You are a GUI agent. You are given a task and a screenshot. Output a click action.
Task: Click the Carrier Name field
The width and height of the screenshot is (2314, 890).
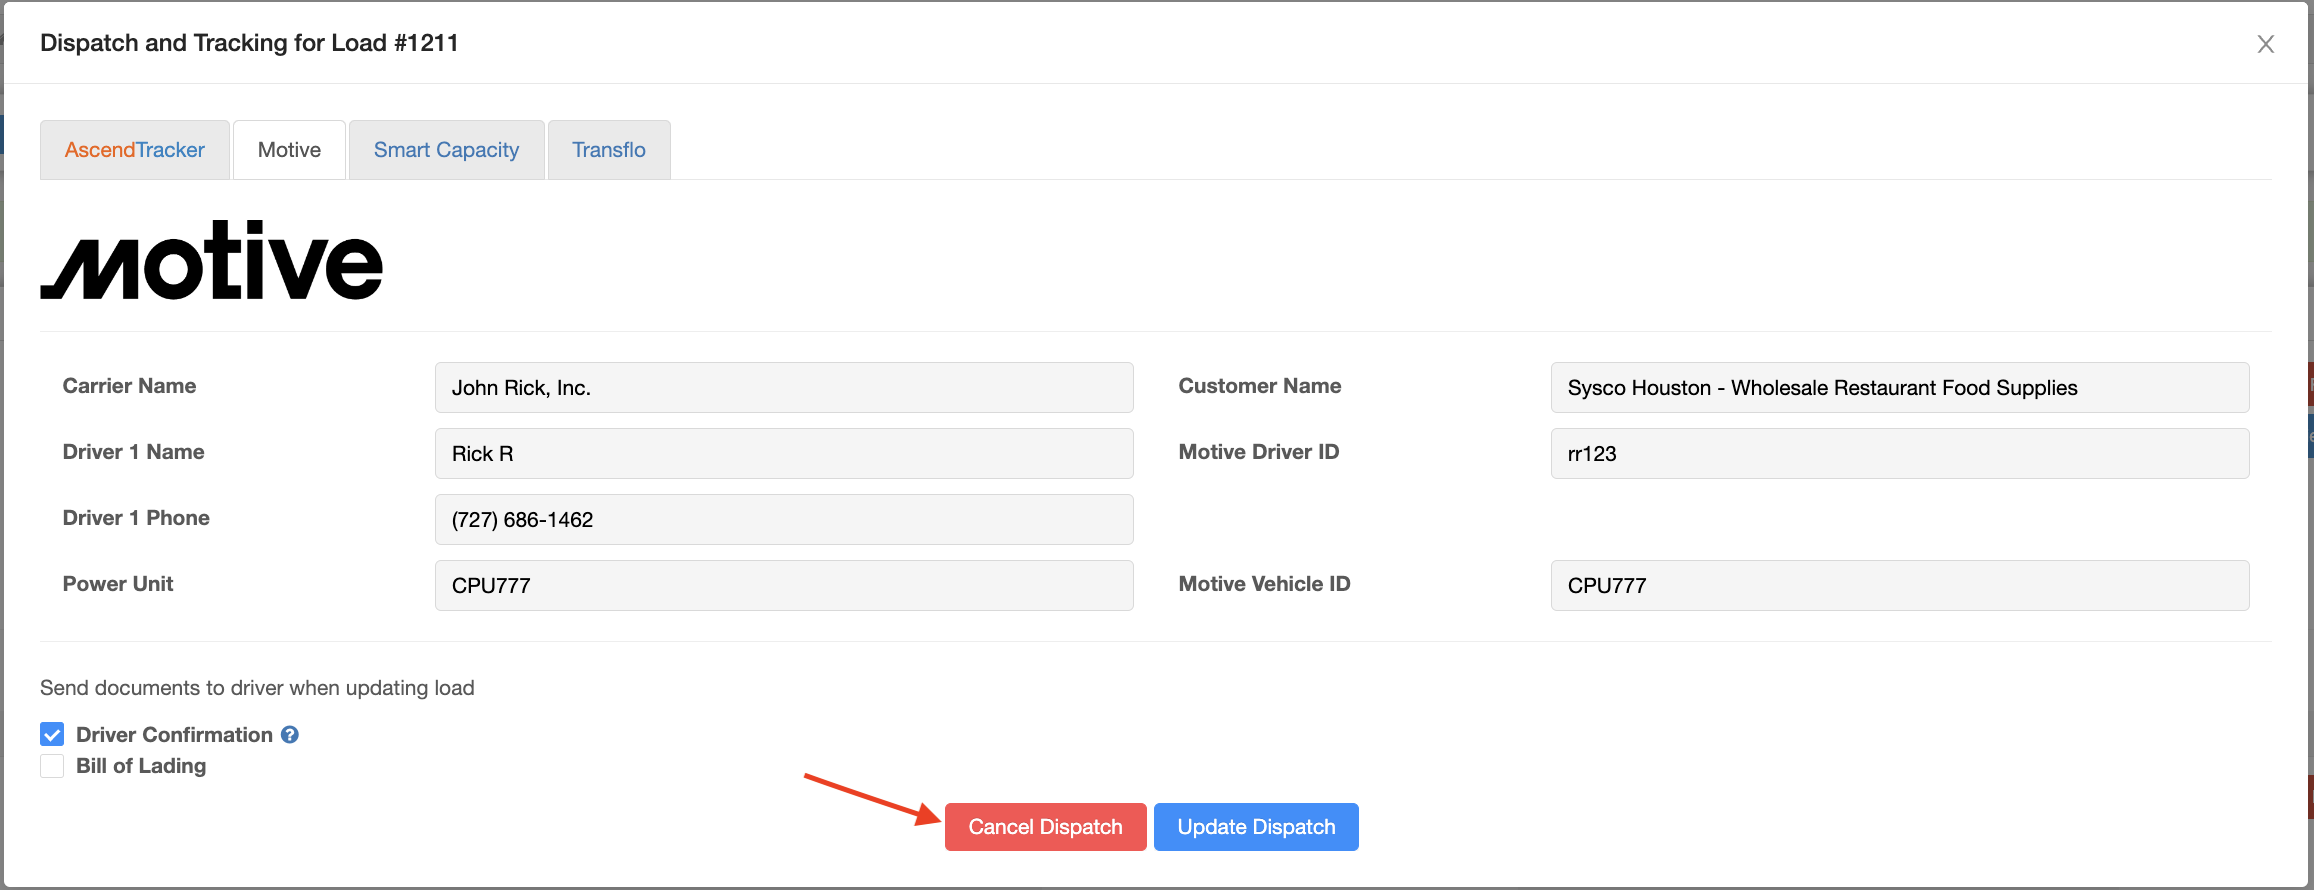[x=784, y=387]
